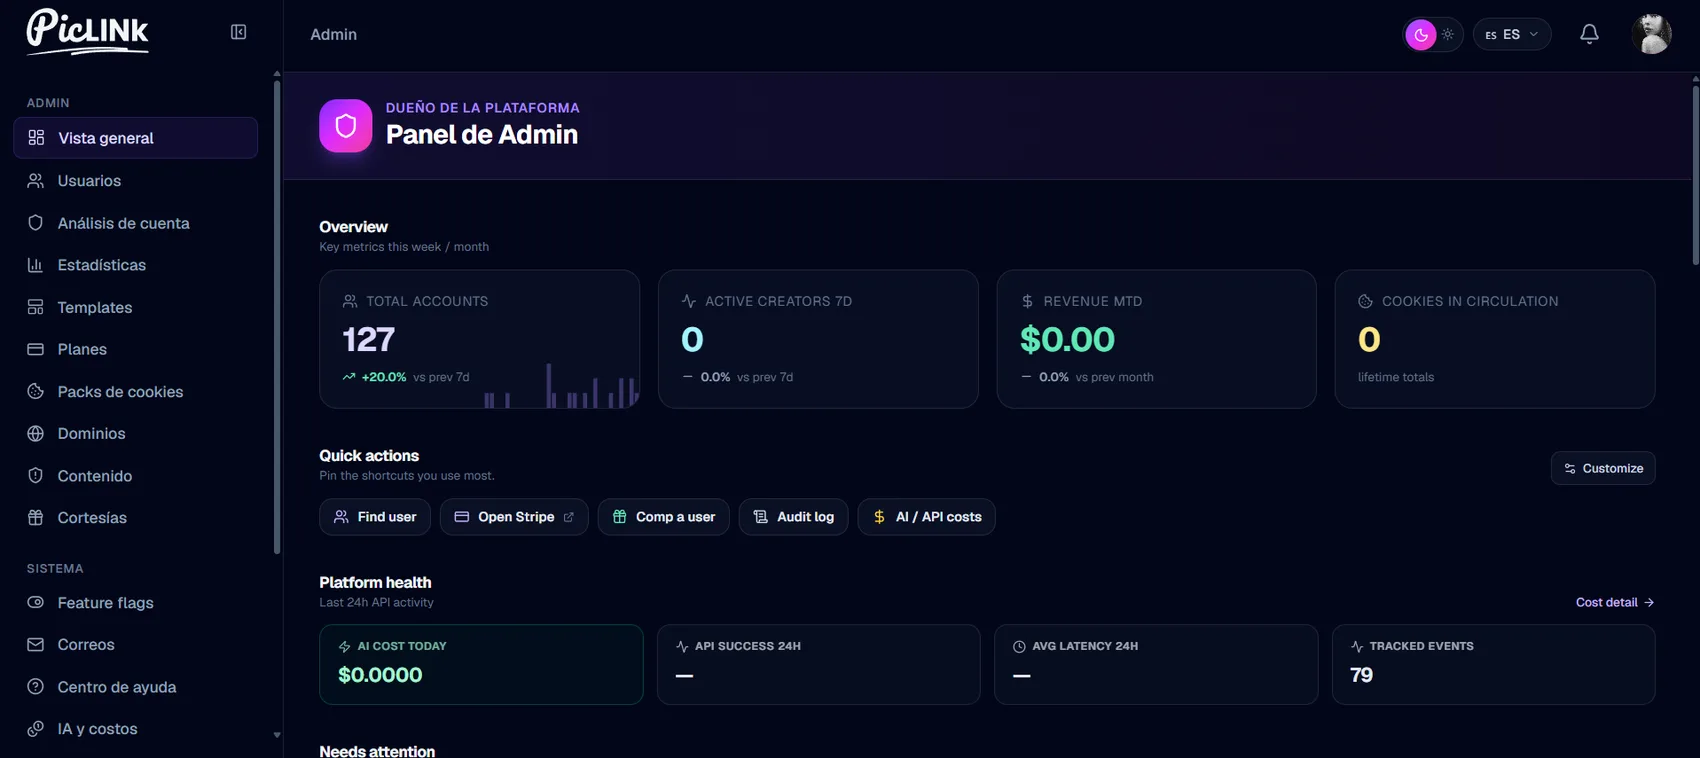Click the Tracked Events card
1700x758 pixels.
(x=1494, y=665)
